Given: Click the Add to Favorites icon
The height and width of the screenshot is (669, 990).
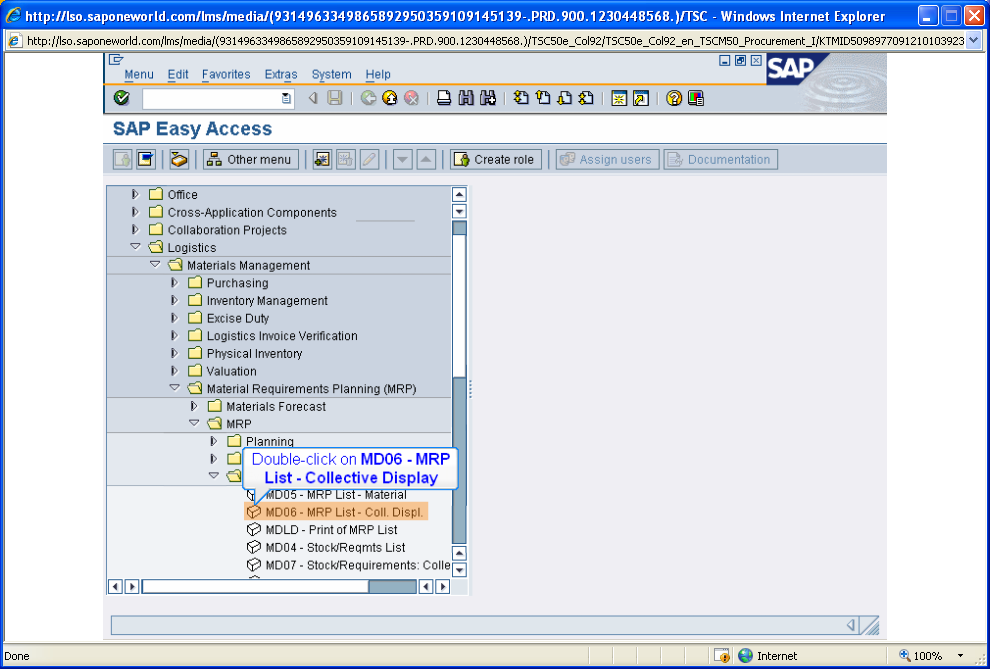Looking at the screenshot, I should [x=322, y=160].
